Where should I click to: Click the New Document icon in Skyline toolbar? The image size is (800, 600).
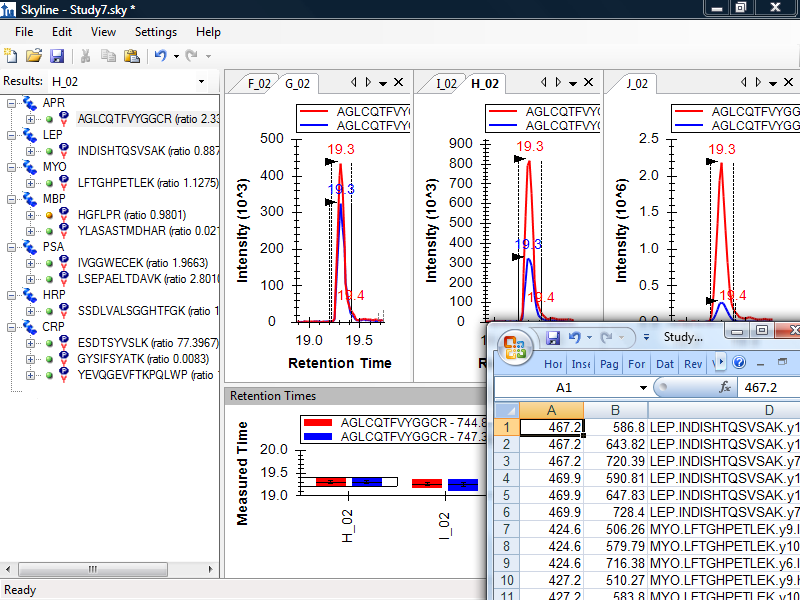(10, 55)
